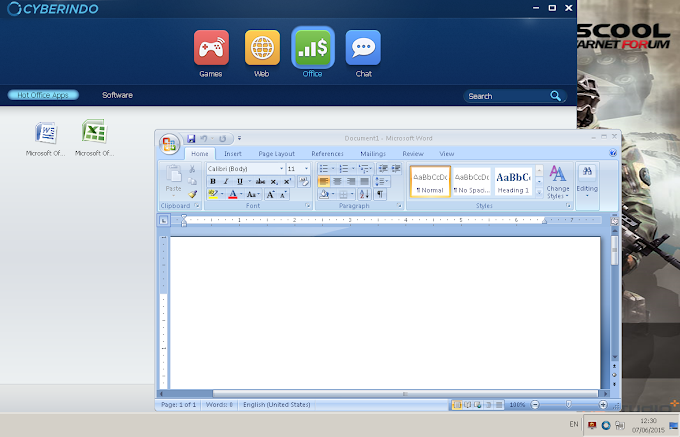Expand the Calibri (Body) font dropdown
Image resolution: width=680 pixels, height=437 pixels.
(x=281, y=168)
